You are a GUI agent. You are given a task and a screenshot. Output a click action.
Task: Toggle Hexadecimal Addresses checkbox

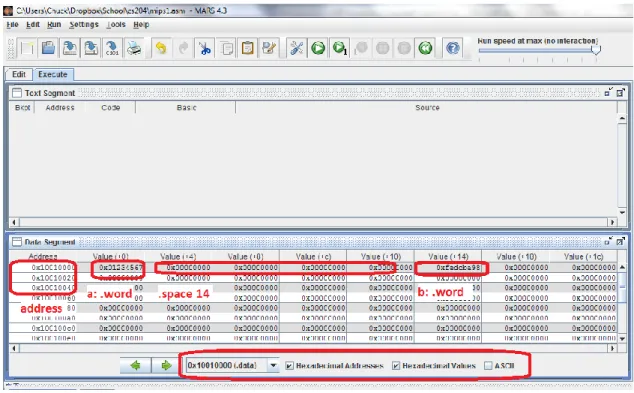coord(289,366)
